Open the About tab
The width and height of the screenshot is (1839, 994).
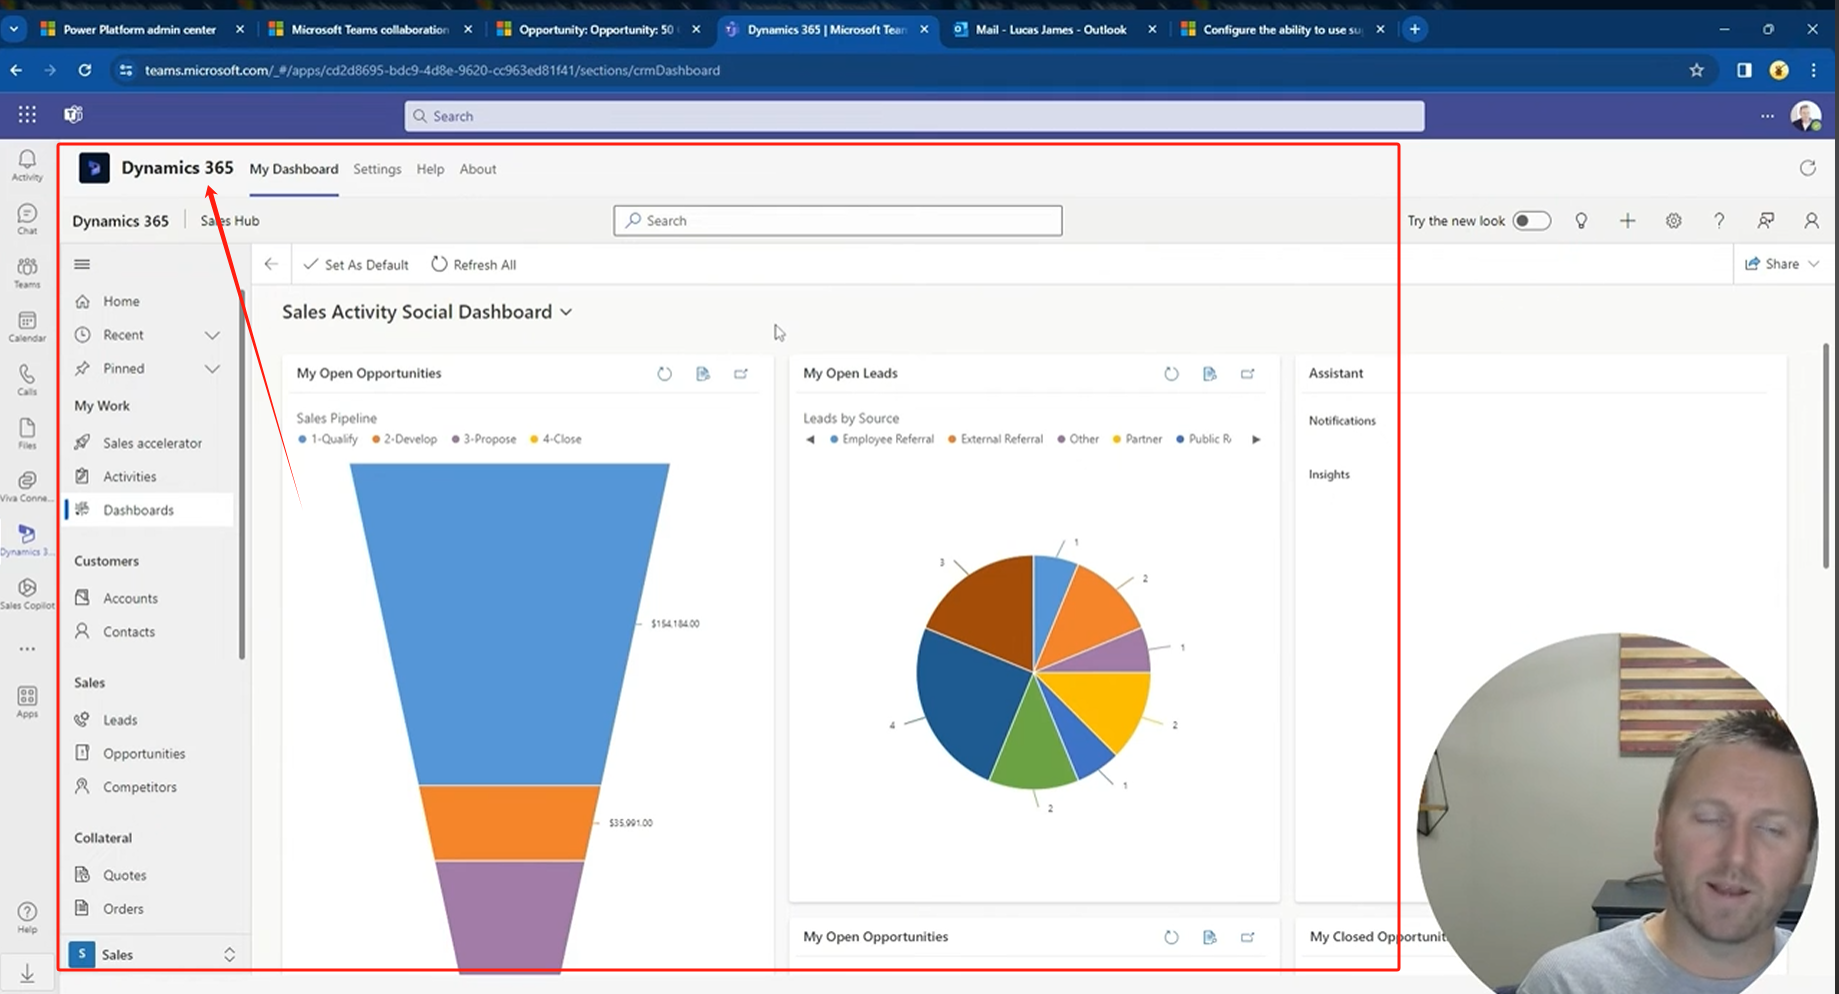(478, 169)
